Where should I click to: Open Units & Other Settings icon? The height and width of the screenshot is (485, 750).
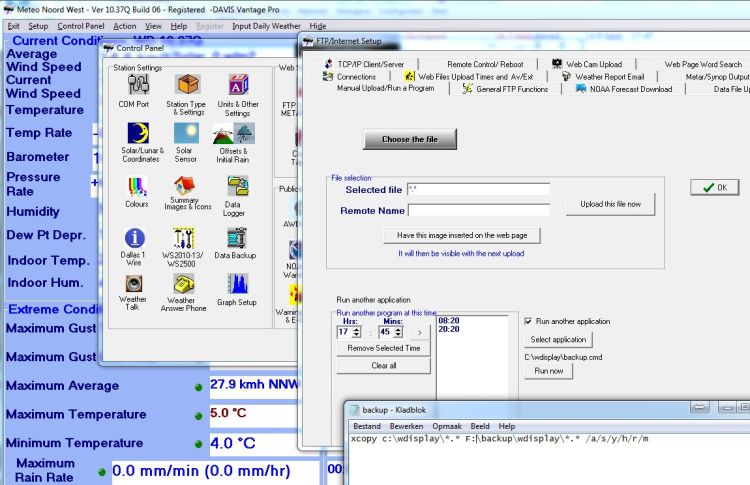(238, 85)
